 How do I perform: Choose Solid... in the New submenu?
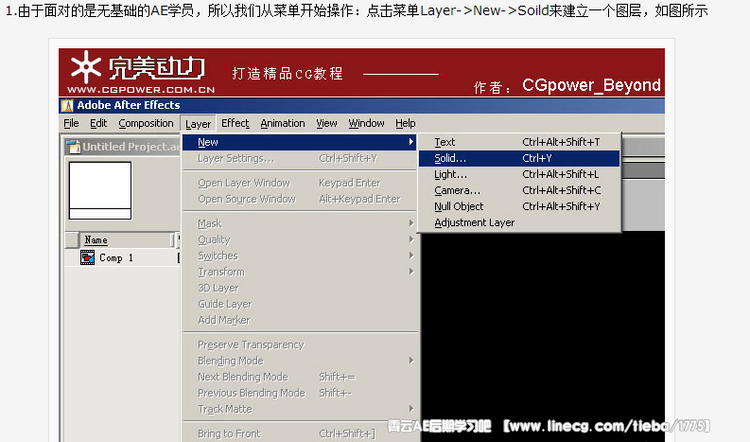coord(519,158)
